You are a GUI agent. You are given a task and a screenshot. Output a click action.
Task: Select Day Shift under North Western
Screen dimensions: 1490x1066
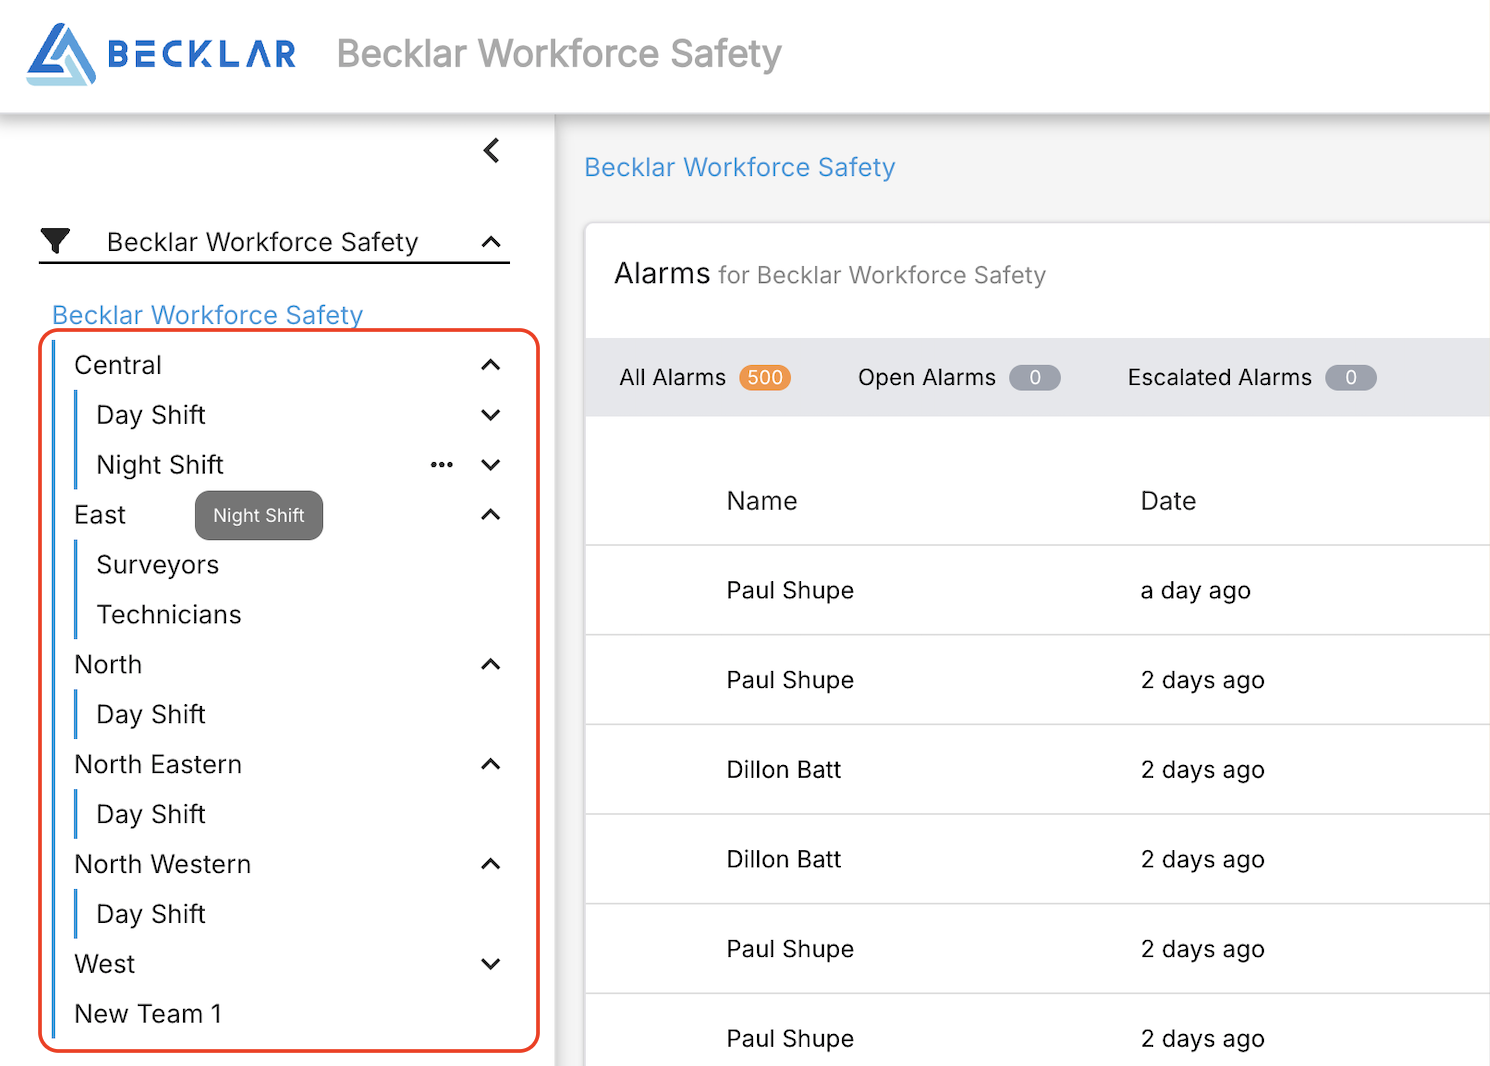pos(151,914)
